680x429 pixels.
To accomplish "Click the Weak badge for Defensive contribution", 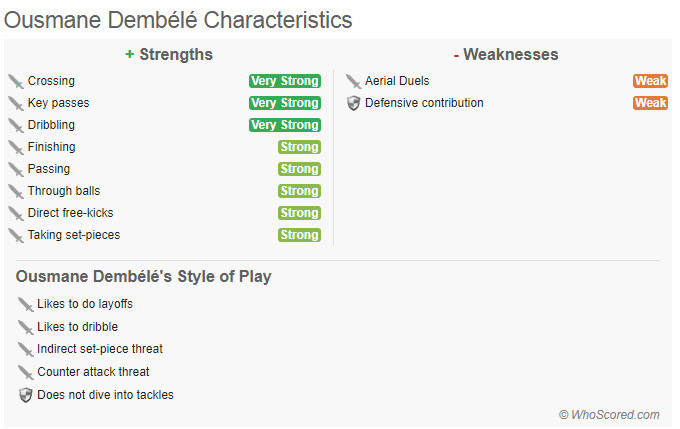I will tap(650, 103).
